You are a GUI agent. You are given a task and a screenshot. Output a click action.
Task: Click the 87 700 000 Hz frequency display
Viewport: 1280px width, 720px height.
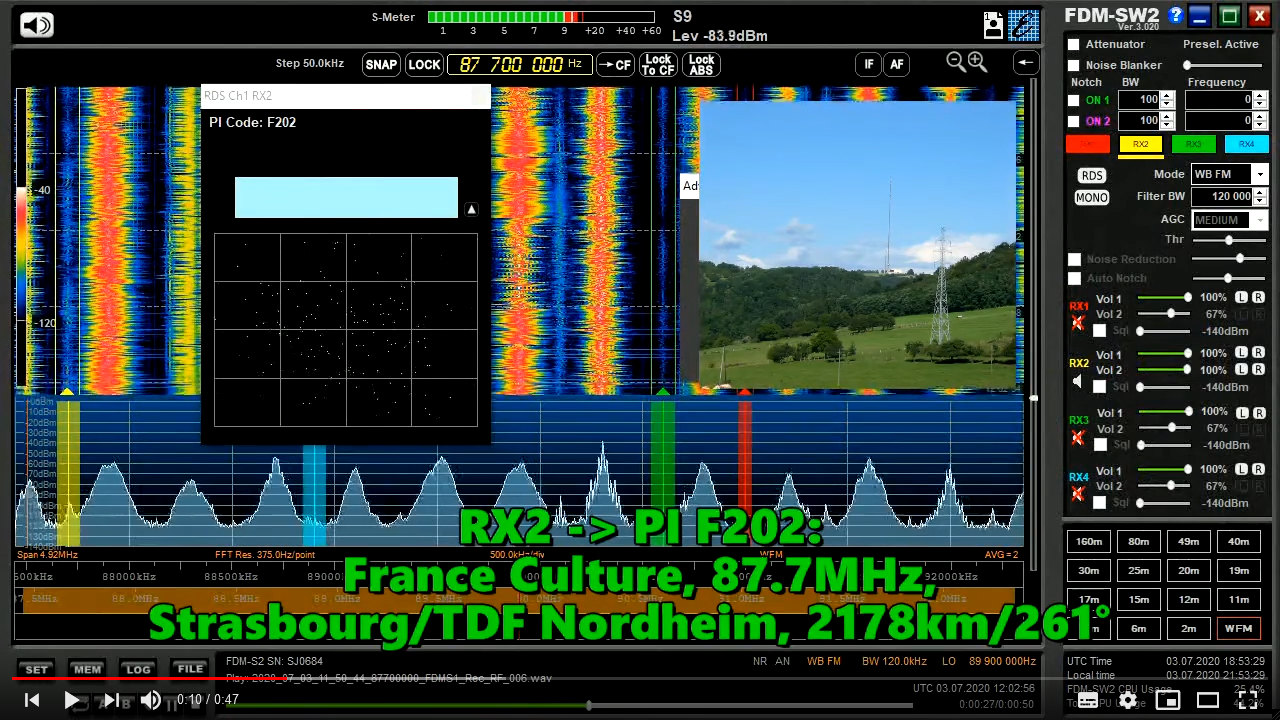[519, 64]
